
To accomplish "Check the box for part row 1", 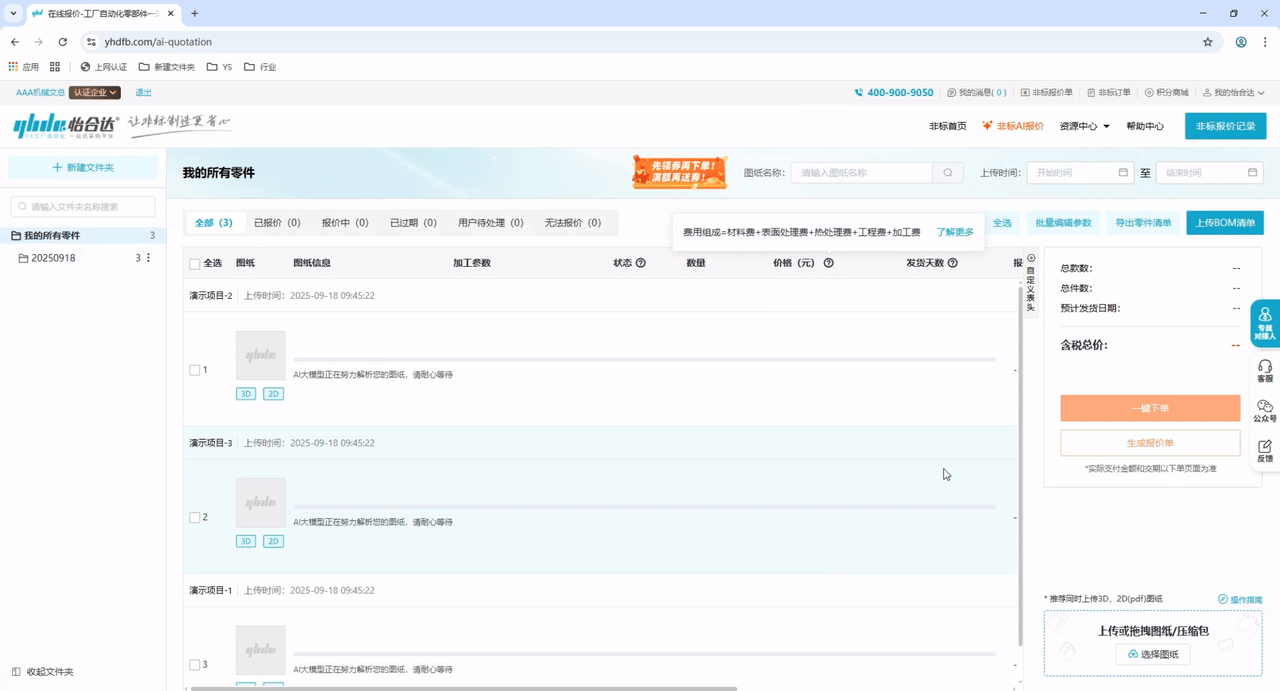I will point(195,370).
